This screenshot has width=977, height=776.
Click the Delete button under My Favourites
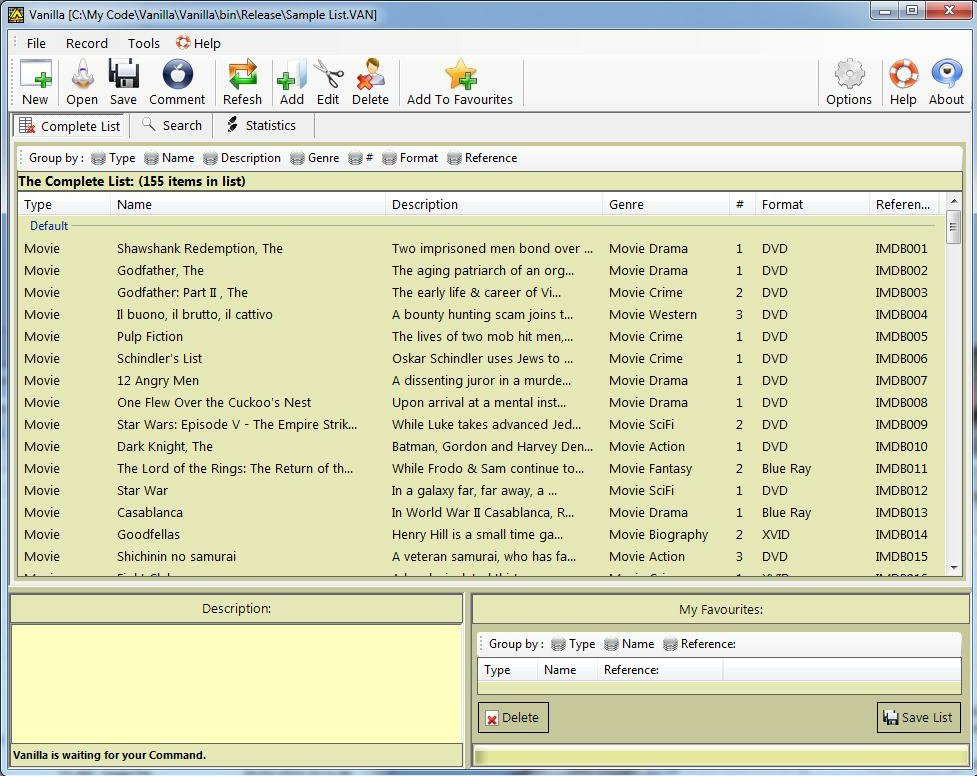click(513, 717)
